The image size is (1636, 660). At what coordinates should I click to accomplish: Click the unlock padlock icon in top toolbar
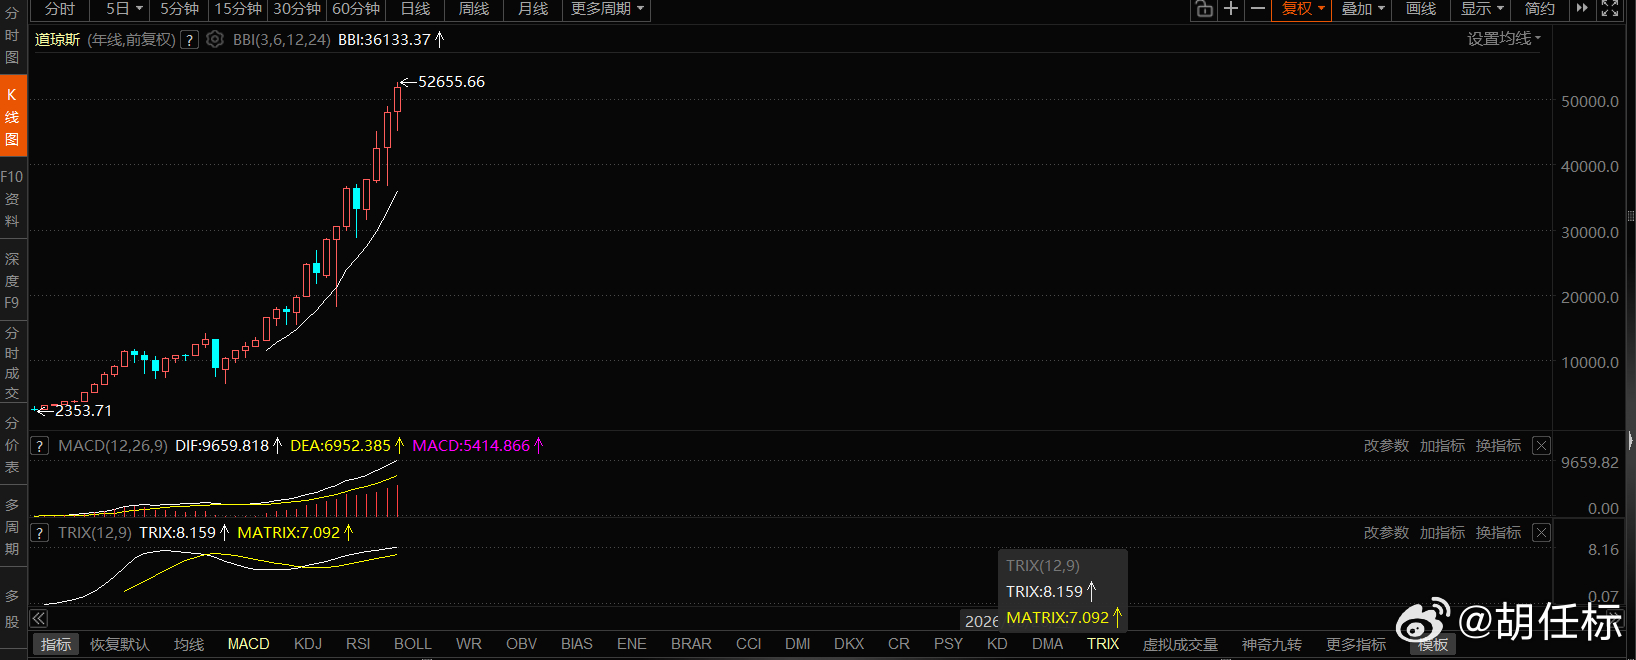tap(1204, 9)
